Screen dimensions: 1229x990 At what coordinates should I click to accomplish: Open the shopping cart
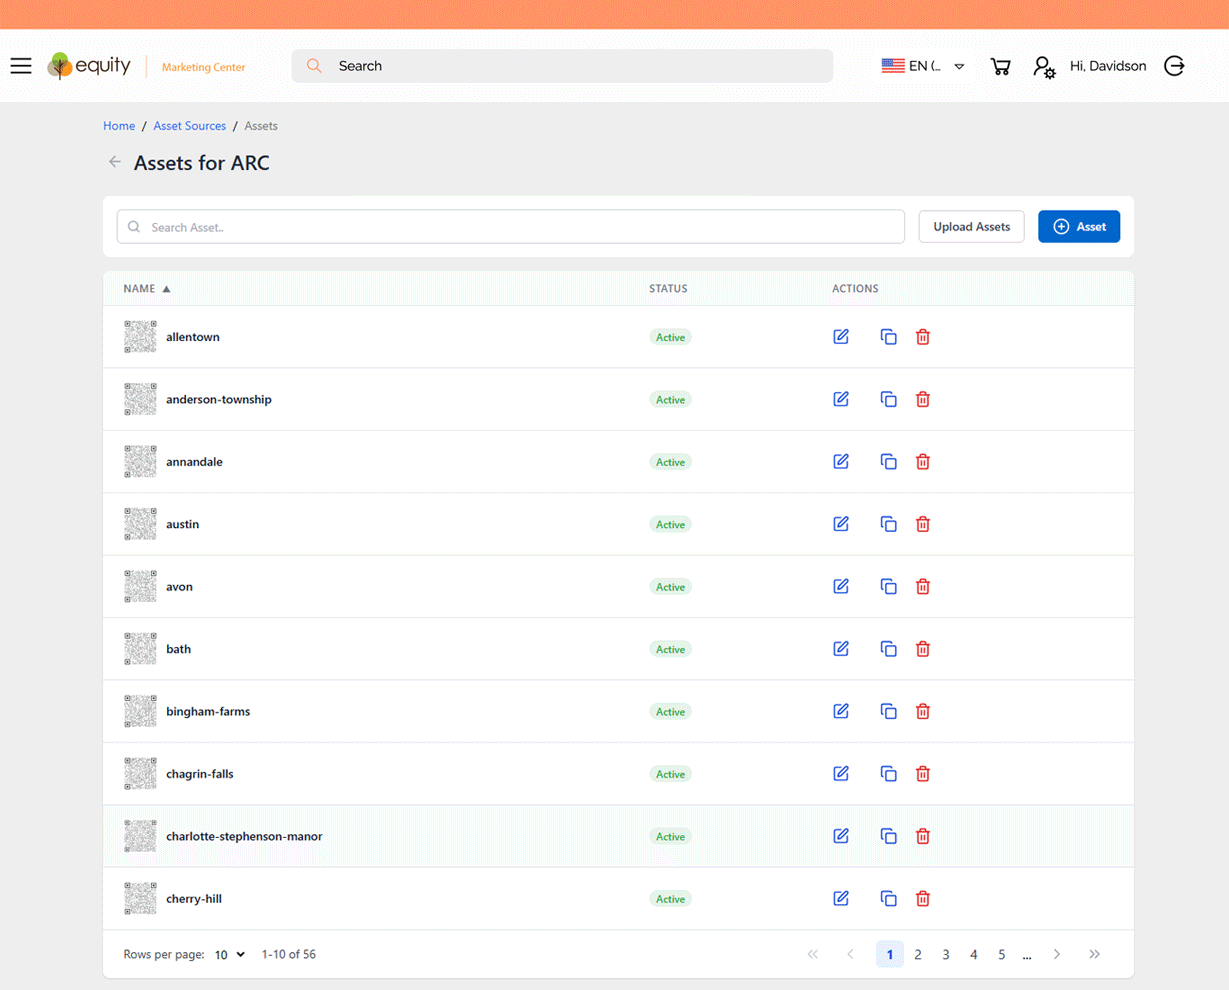(x=1000, y=66)
